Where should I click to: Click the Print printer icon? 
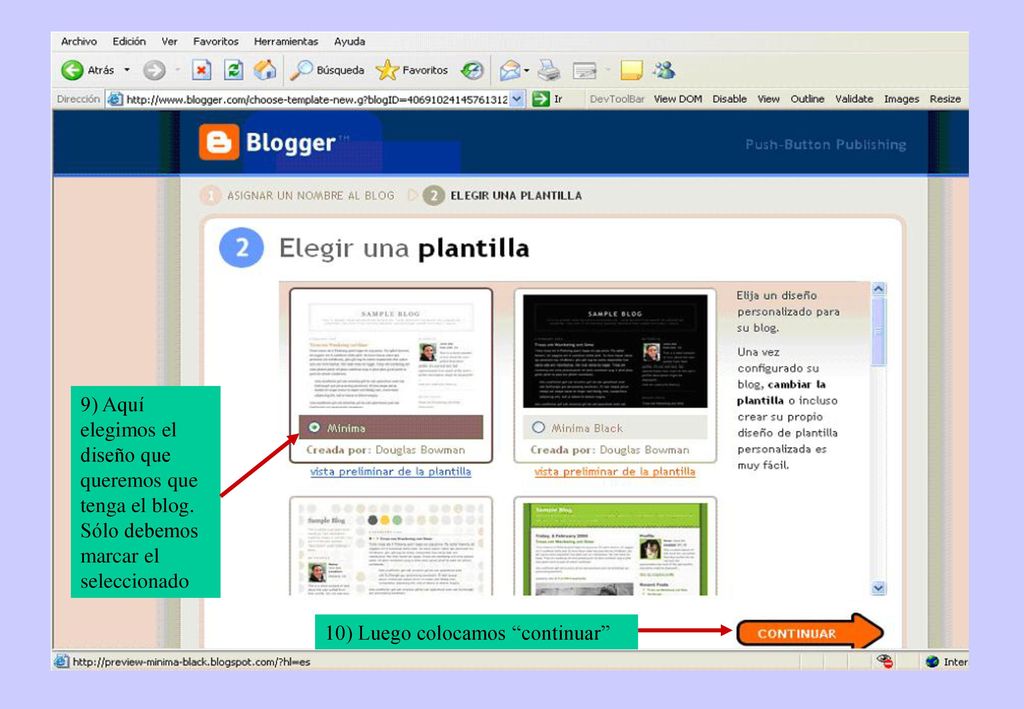click(x=549, y=70)
